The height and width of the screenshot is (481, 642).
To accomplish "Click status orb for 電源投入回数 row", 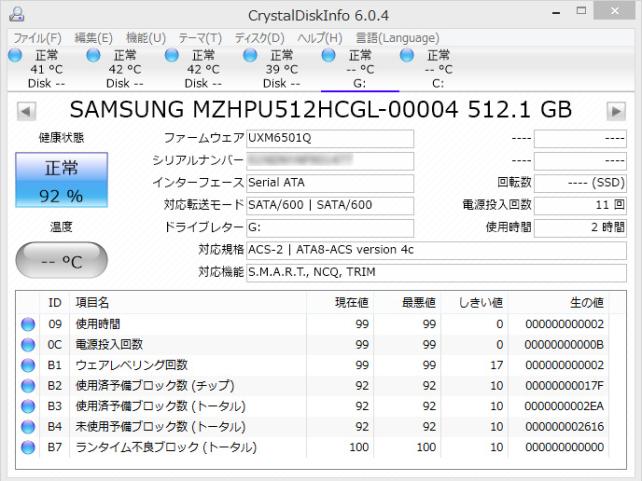I will click(28, 344).
